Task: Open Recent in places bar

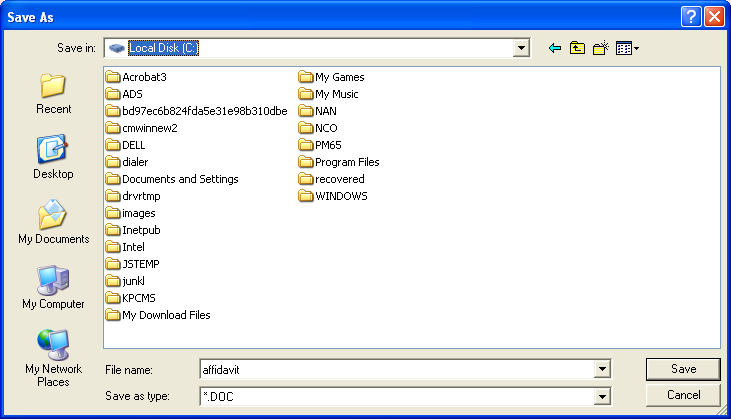Action: click(x=53, y=93)
